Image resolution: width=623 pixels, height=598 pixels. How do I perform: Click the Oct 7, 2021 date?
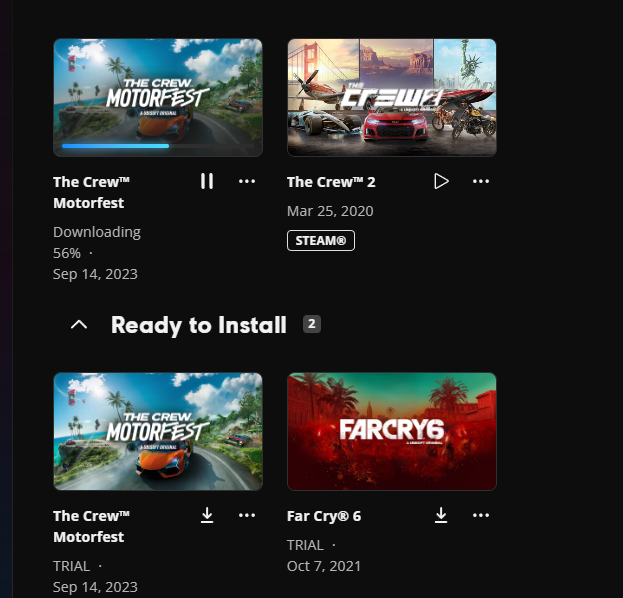tap(324, 566)
